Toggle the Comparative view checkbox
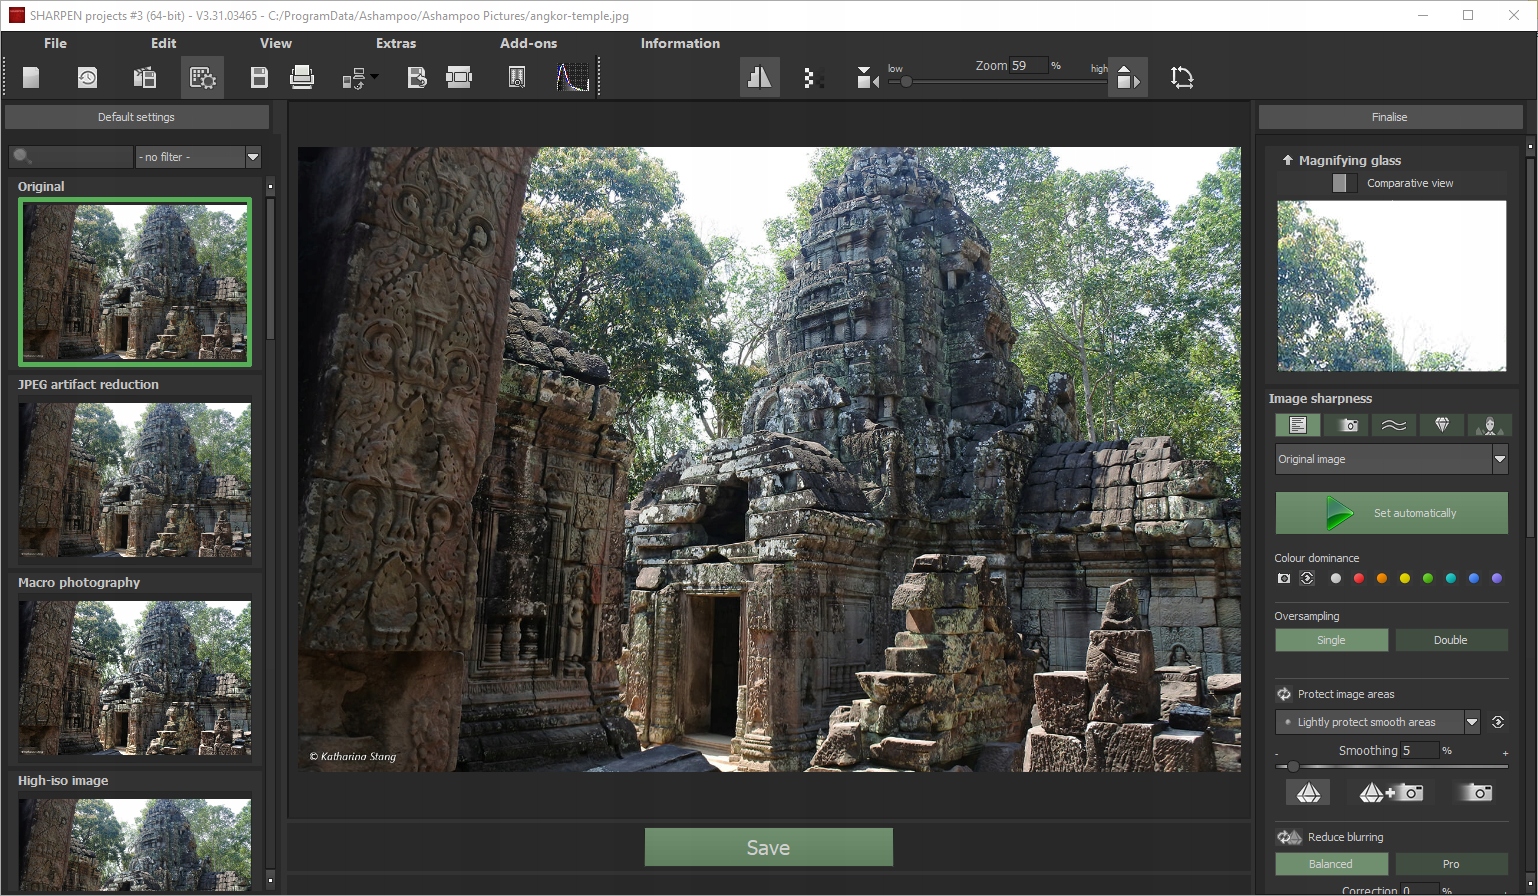1538x896 pixels. coord(1344,183)
